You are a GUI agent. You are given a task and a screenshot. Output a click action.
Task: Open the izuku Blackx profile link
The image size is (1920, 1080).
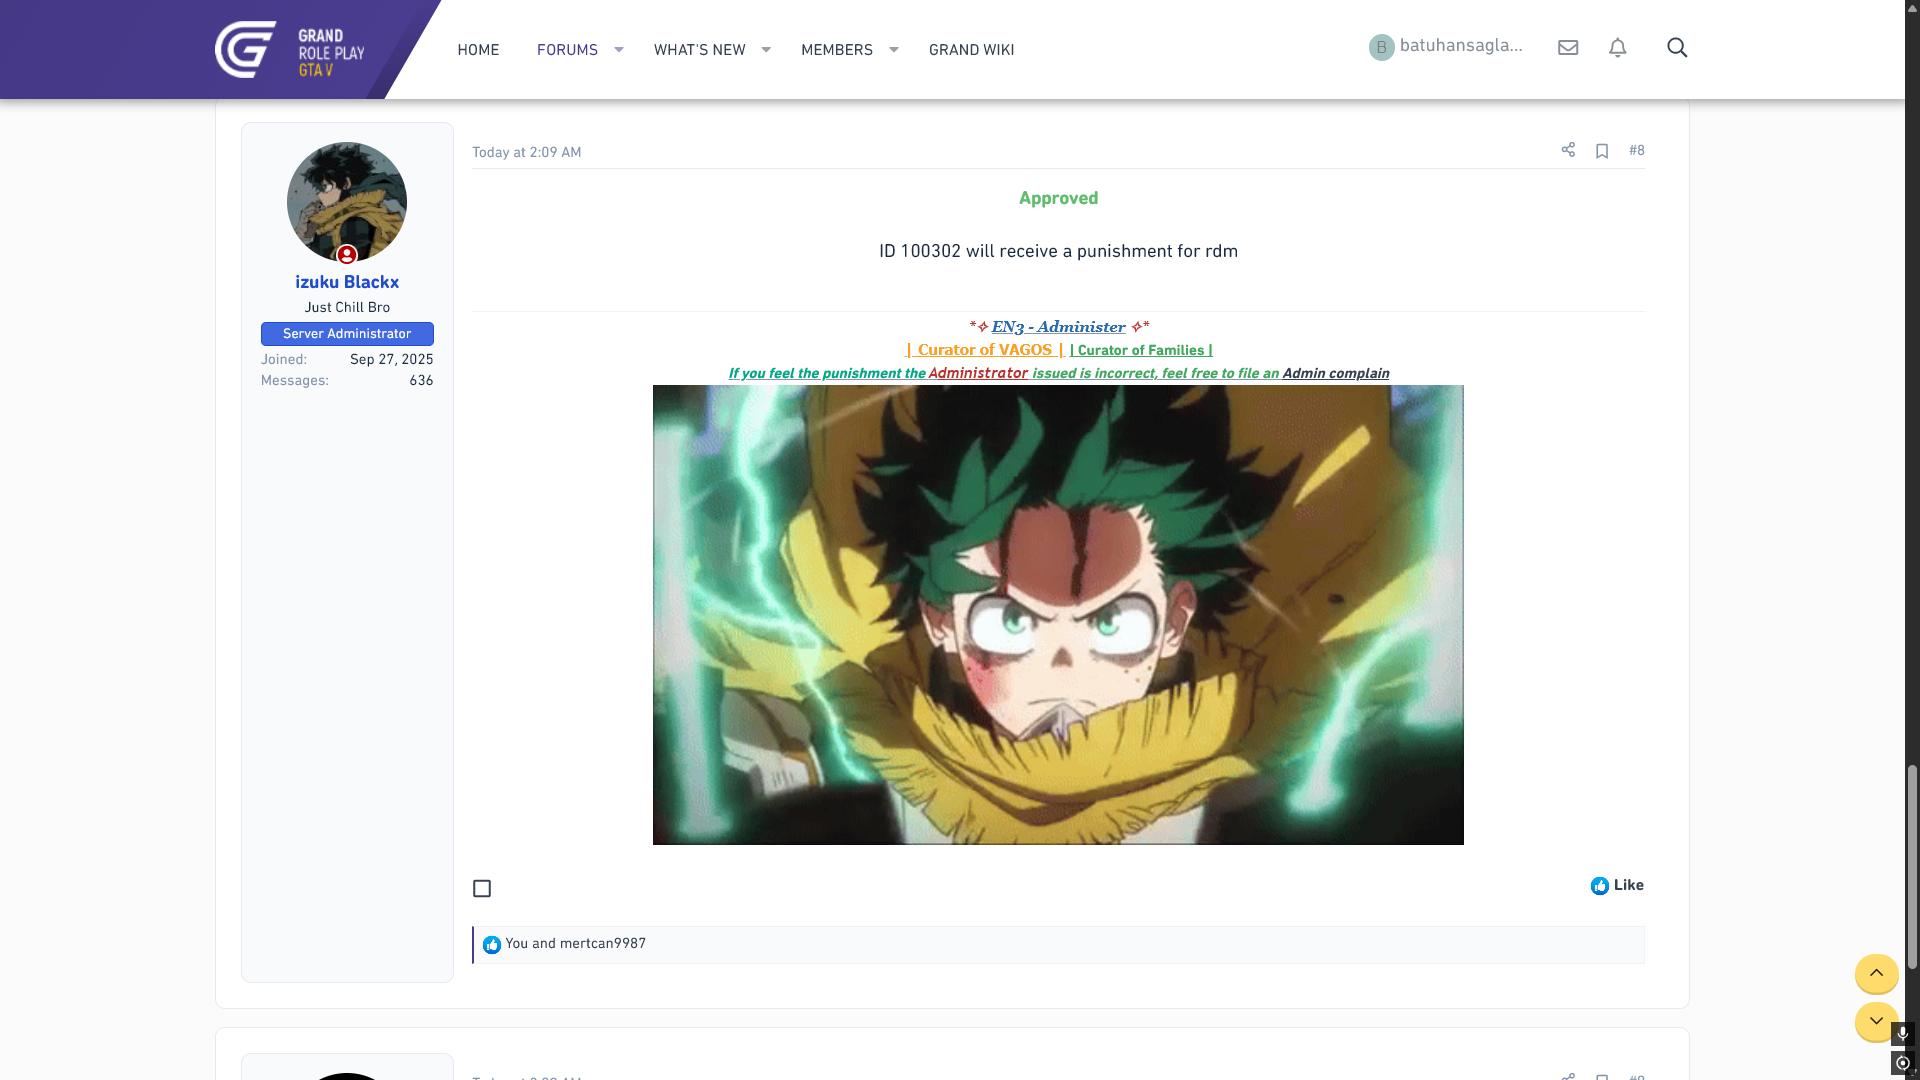tap(347, 282)
